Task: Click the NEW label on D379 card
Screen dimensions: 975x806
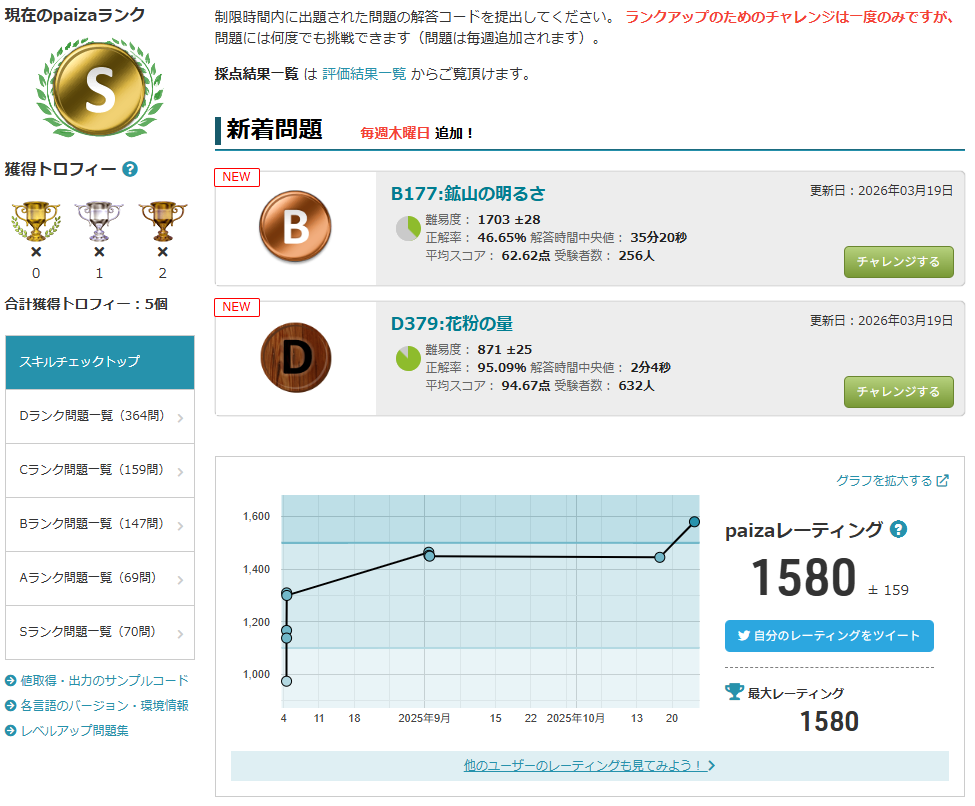Action: [236, 307]
